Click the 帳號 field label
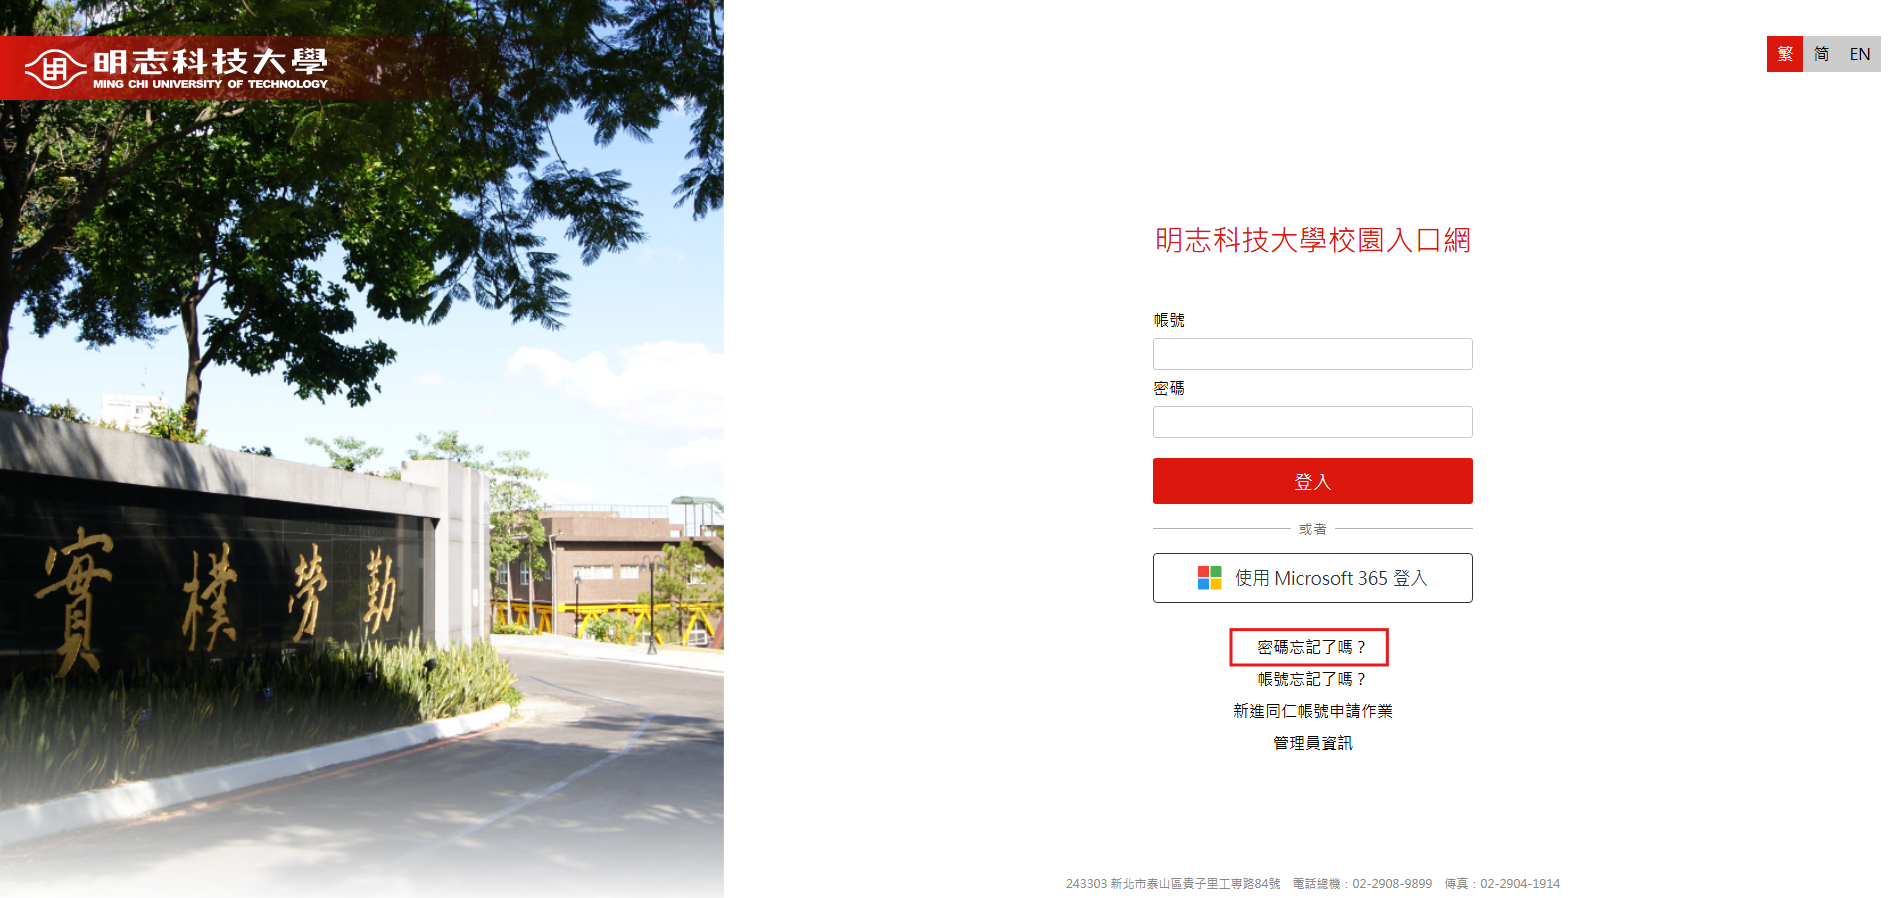Screen dimensions: 1889x898 click(1168, 320)
